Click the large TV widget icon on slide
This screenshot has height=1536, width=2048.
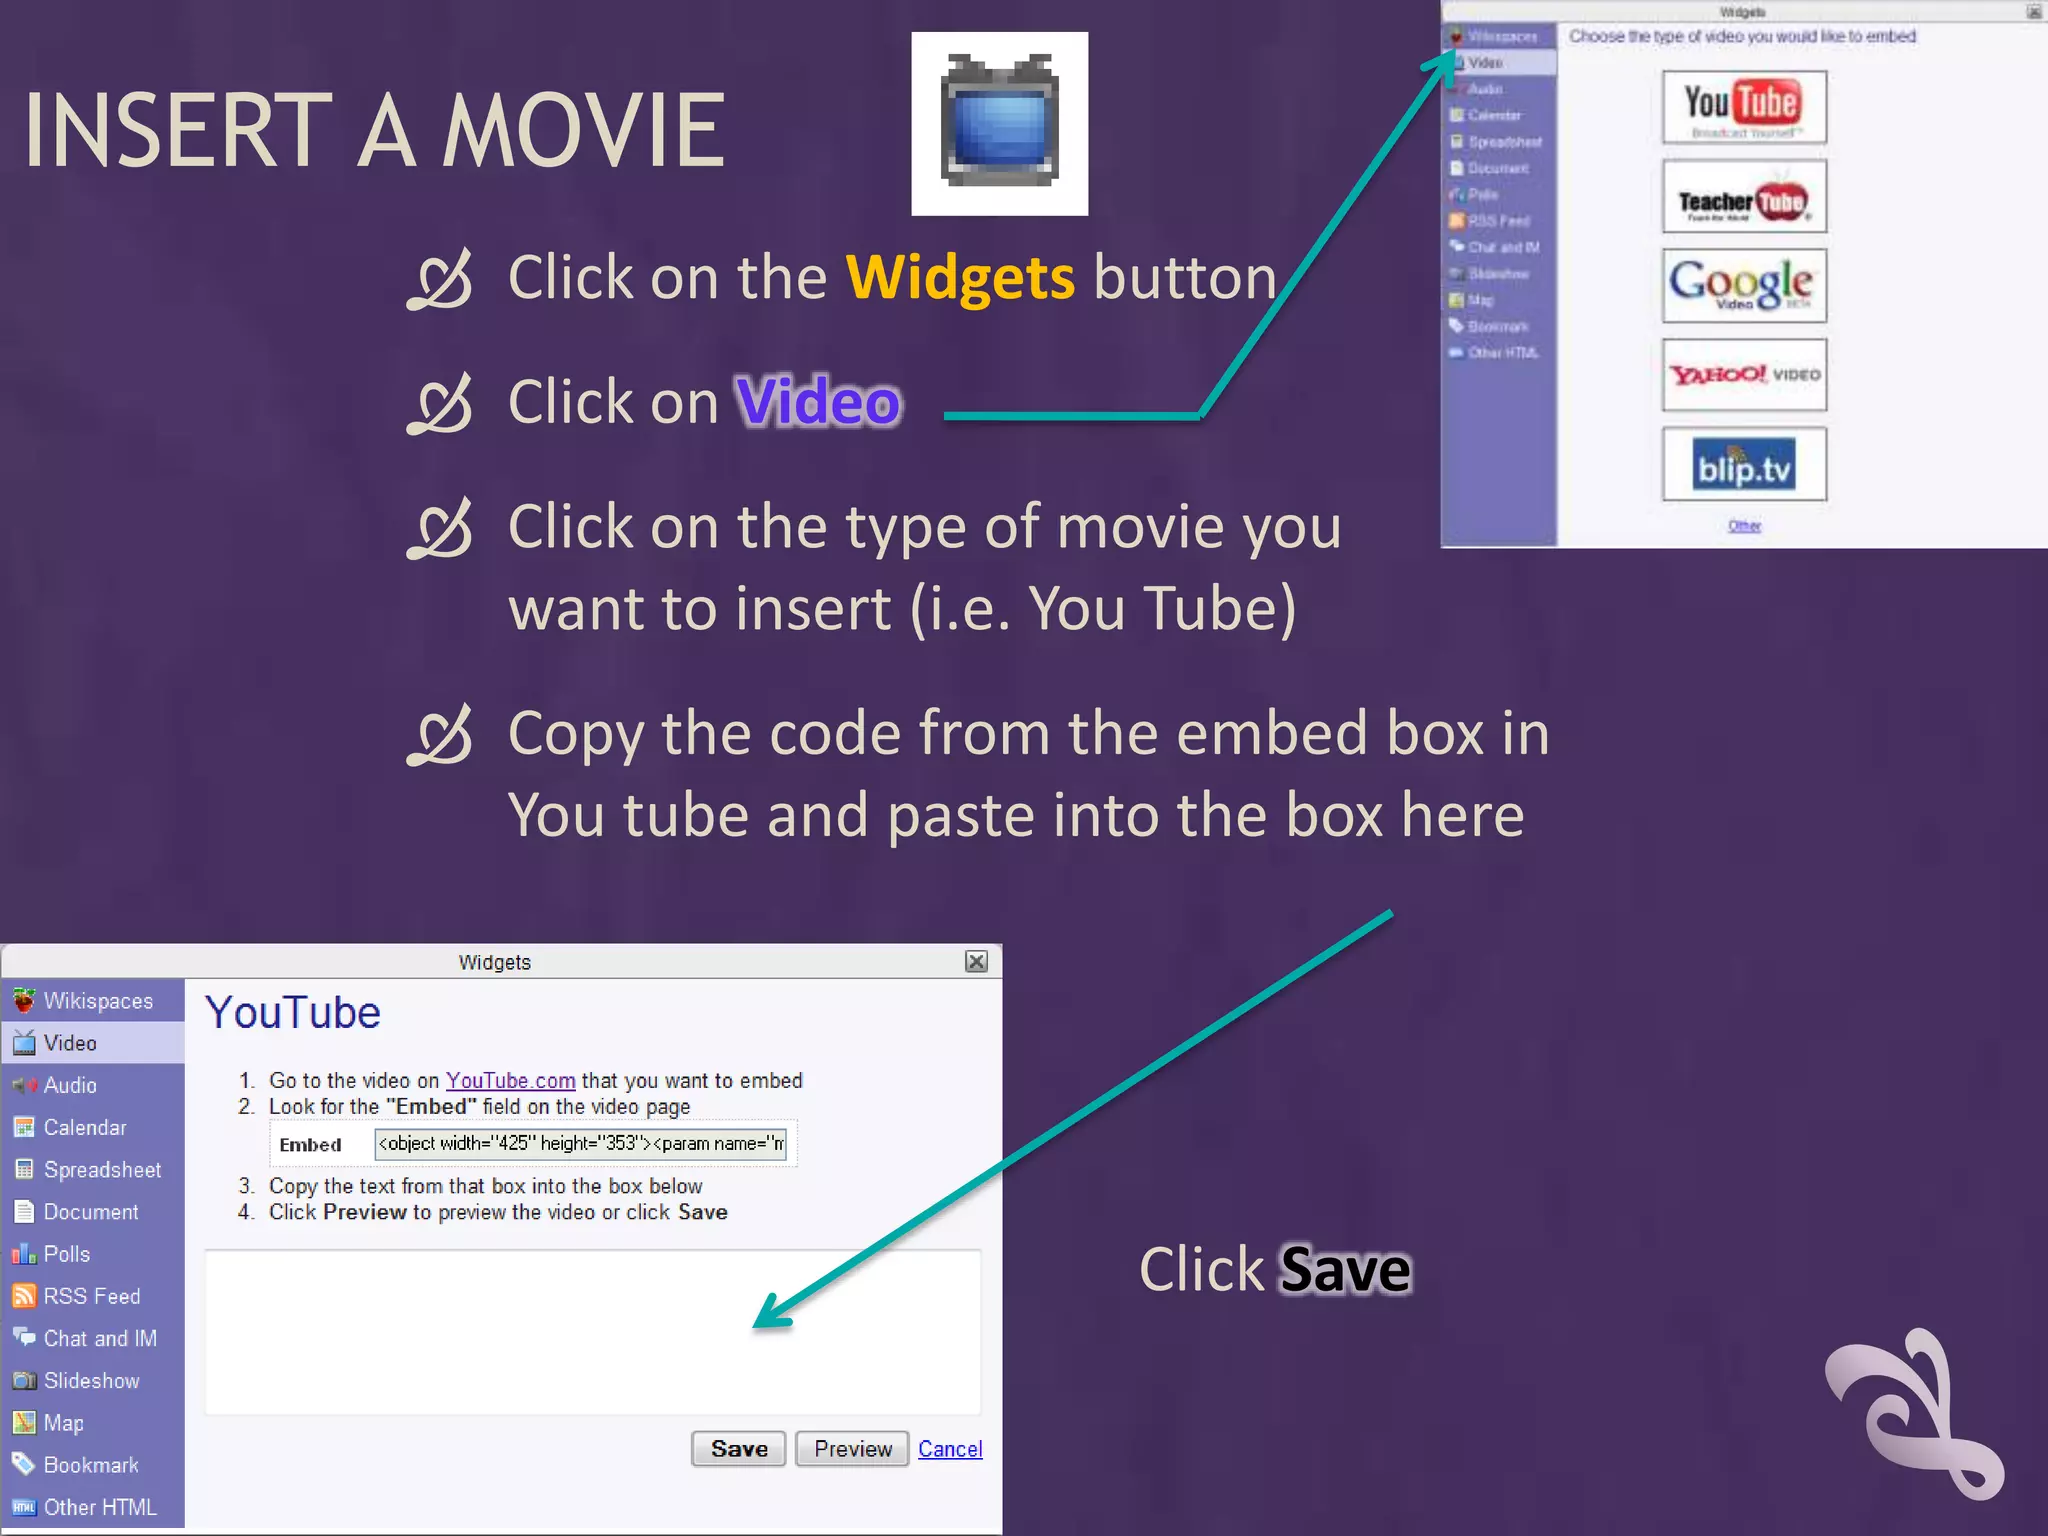click(x=999, y=123)
